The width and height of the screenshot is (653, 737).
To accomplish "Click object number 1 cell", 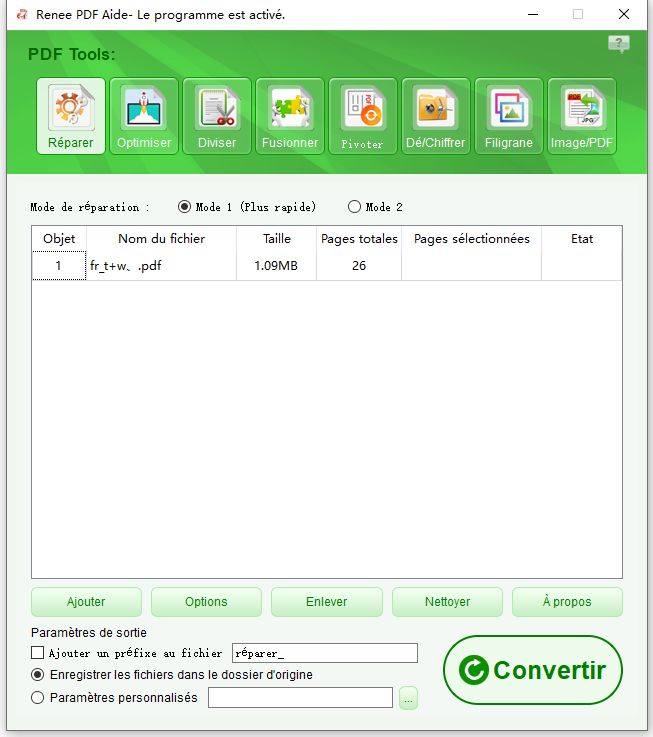I will [59, 266].
